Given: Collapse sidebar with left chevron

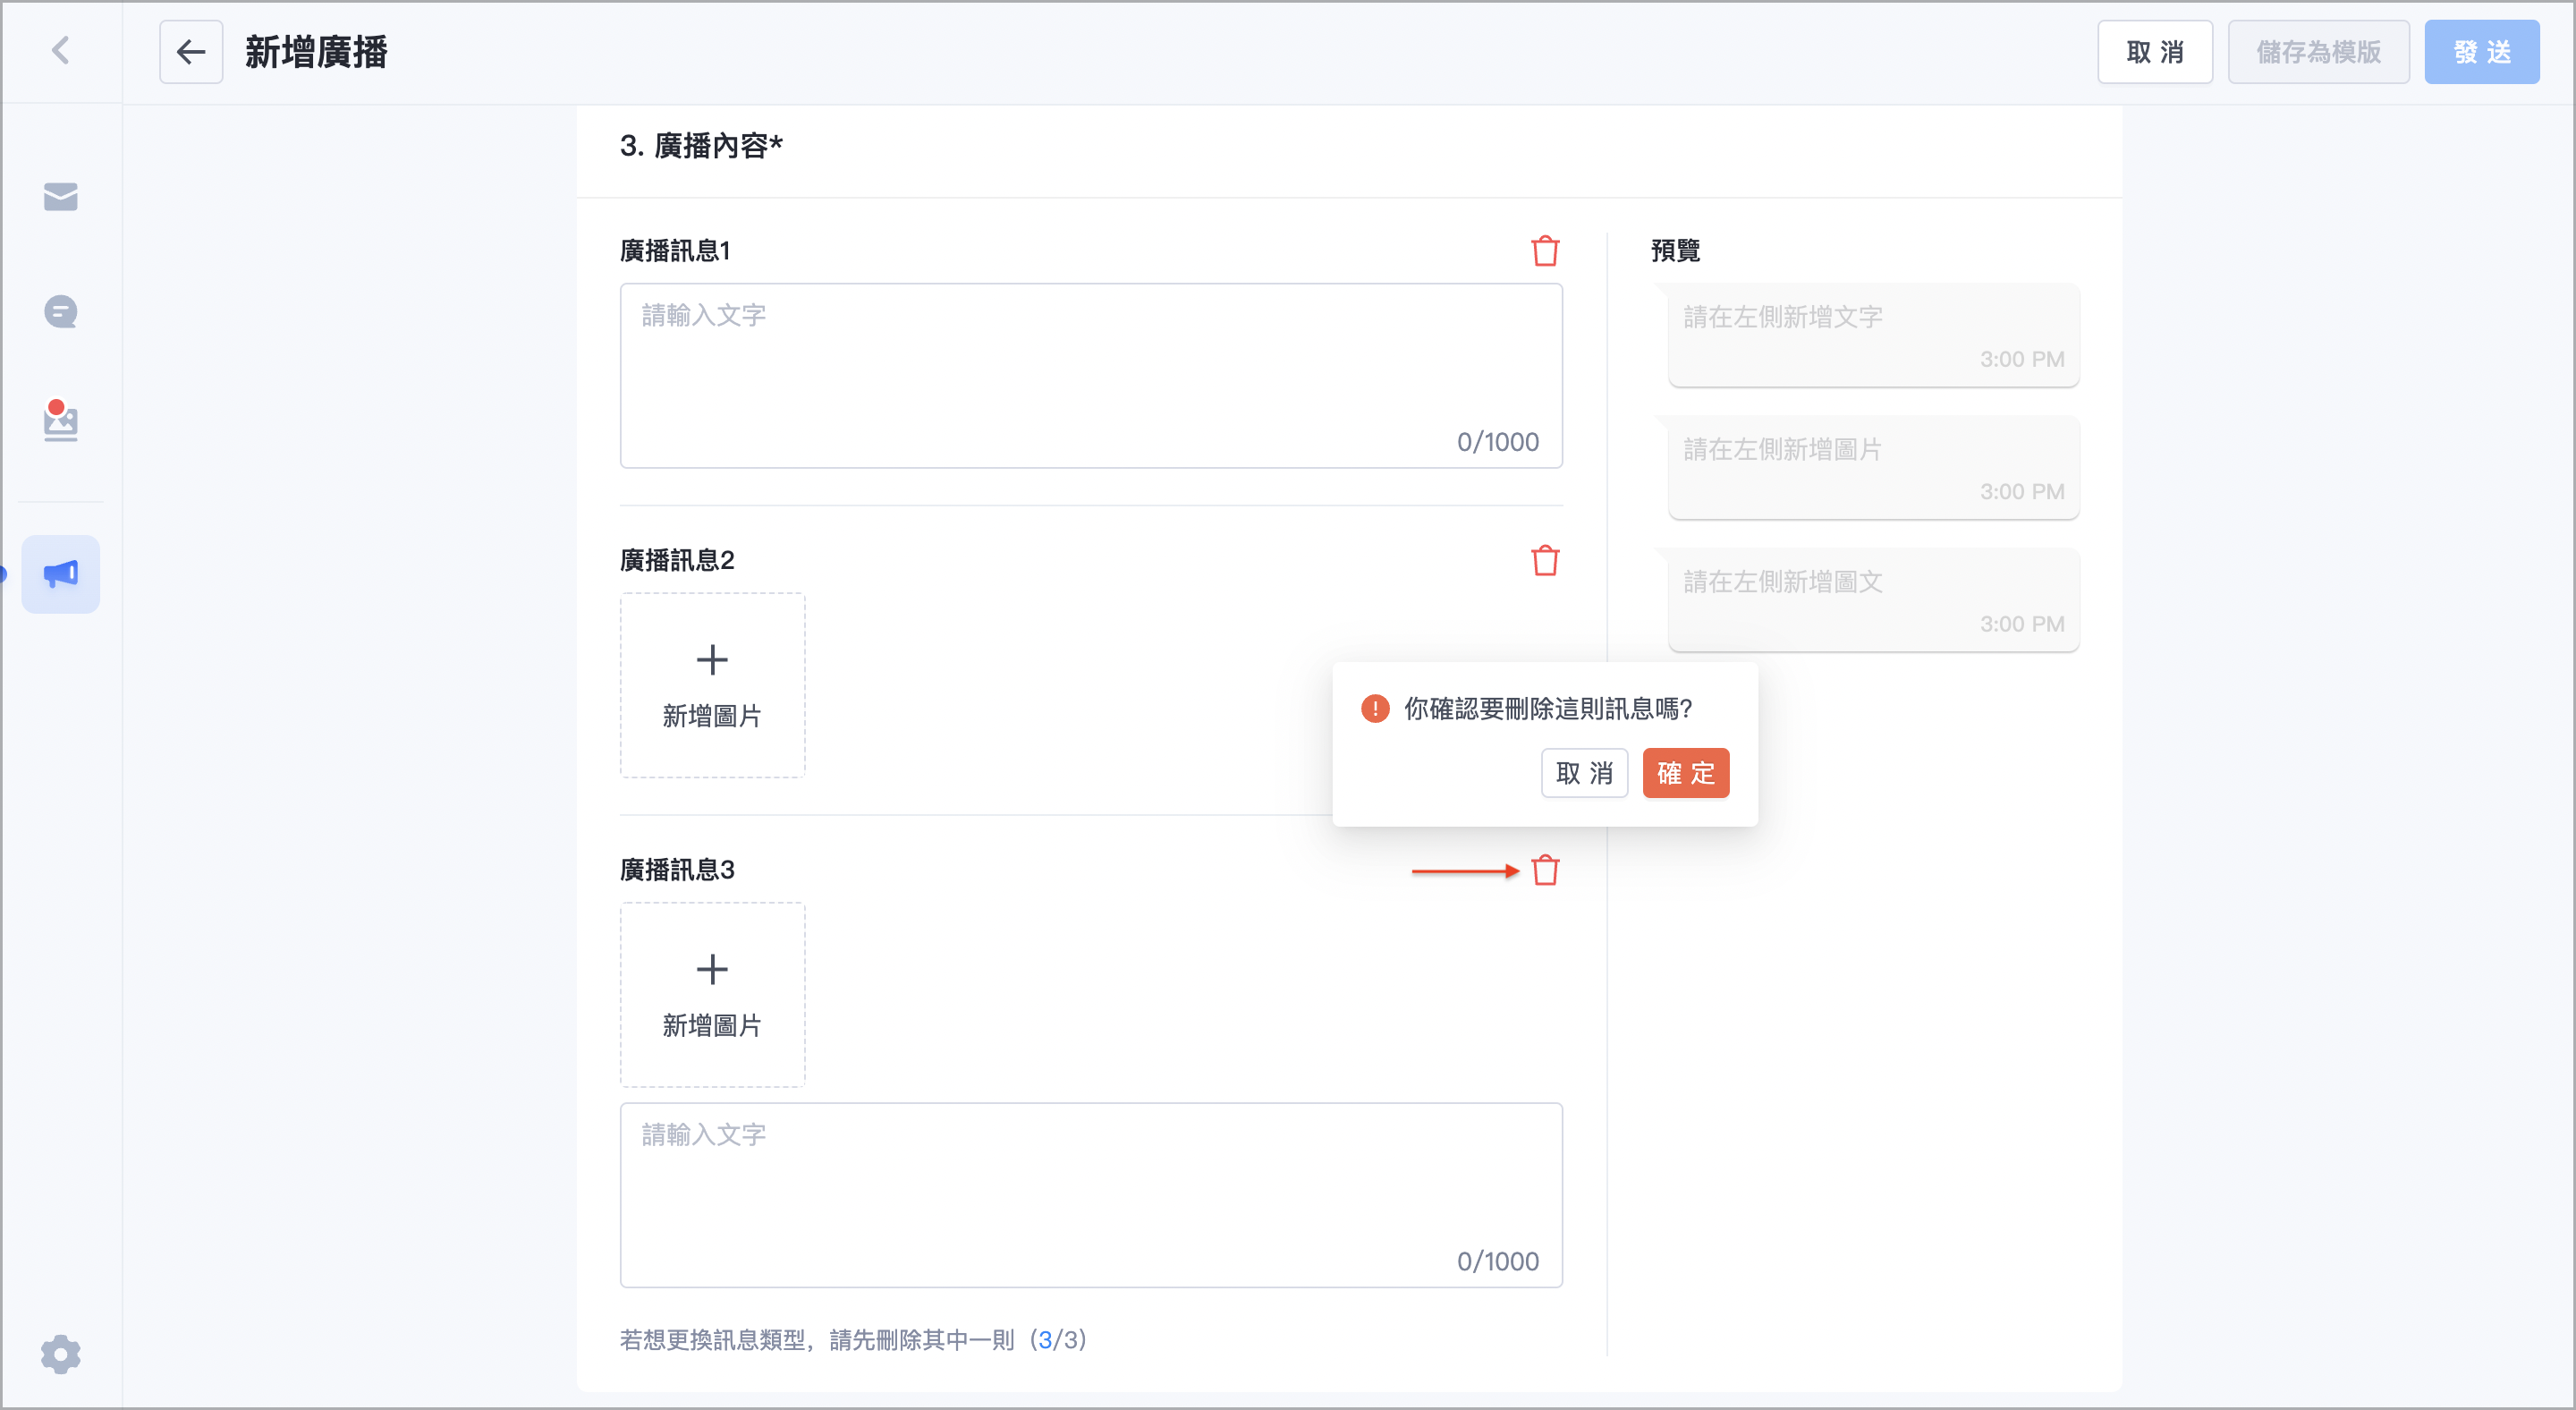Looking at the screenshot, I should tap(61, 50).
